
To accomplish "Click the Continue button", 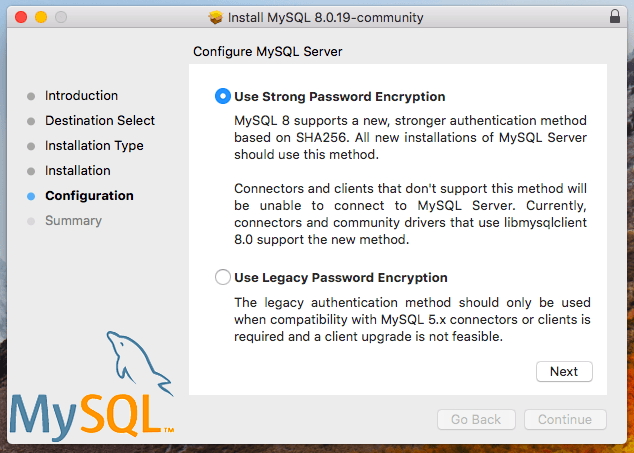I will 565,420.
